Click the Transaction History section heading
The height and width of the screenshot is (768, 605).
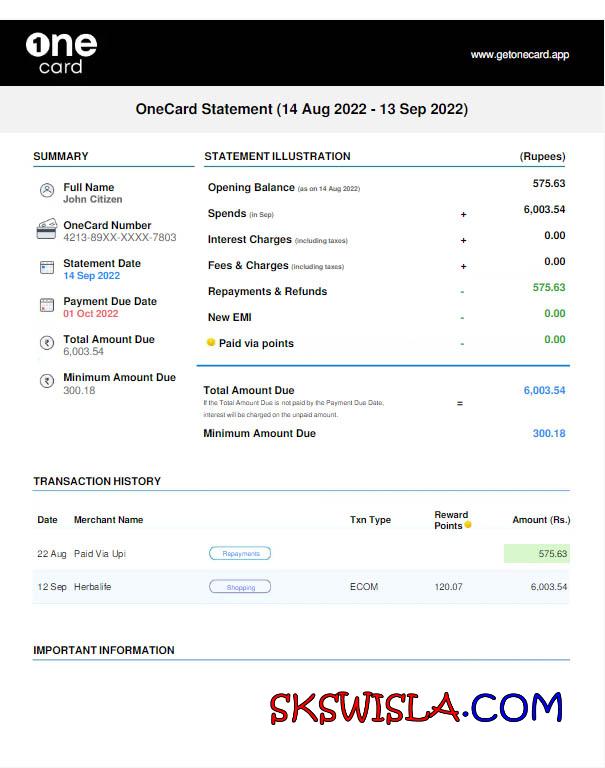pyautogui.click(x=97, y=481)
